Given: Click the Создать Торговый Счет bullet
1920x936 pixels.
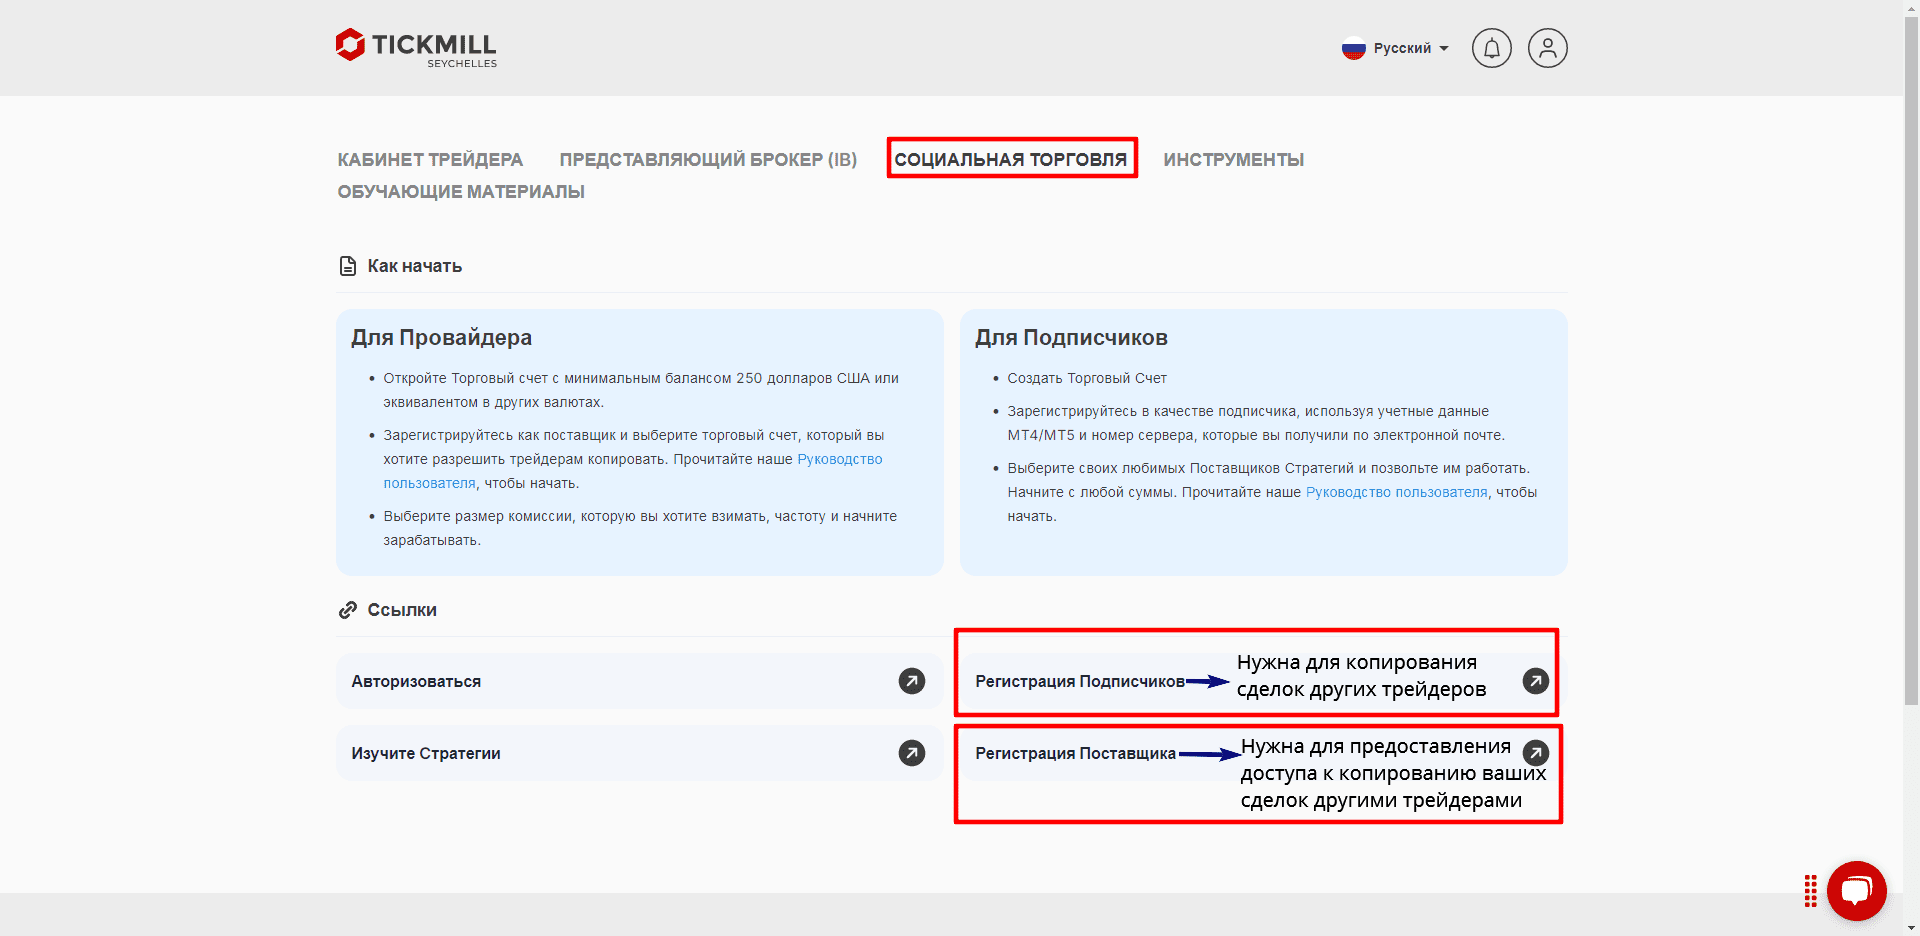Looking at the screenshot, I should point(1087,378).
